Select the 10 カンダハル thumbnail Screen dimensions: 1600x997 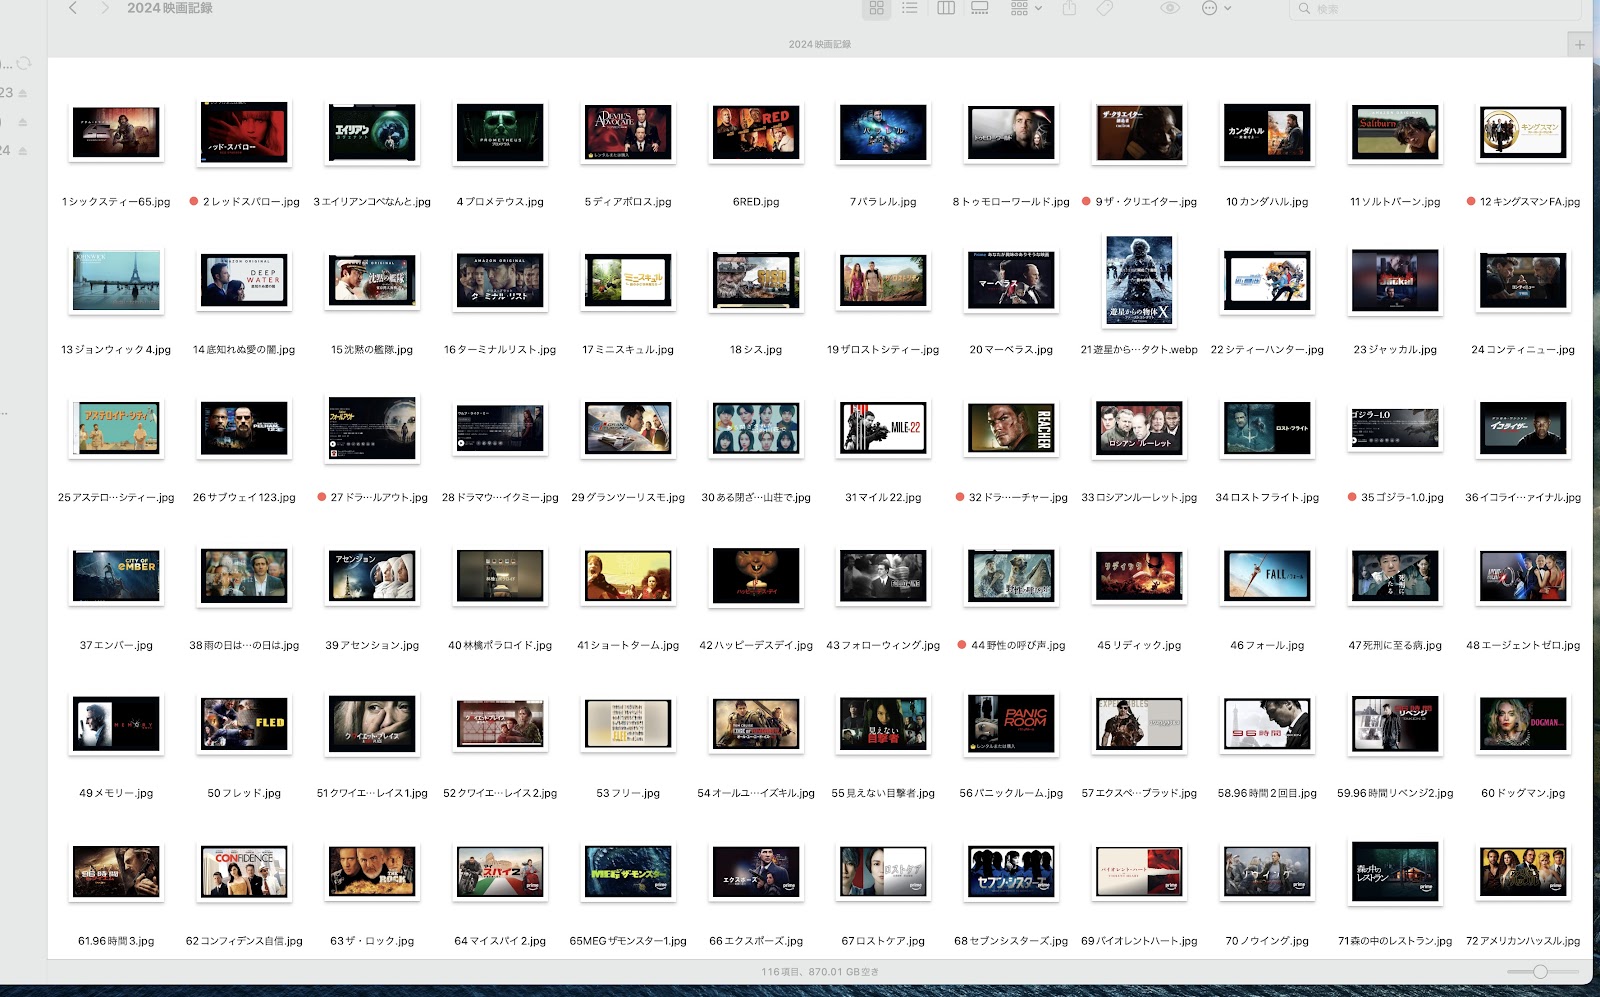click(x=1267, y=133)
